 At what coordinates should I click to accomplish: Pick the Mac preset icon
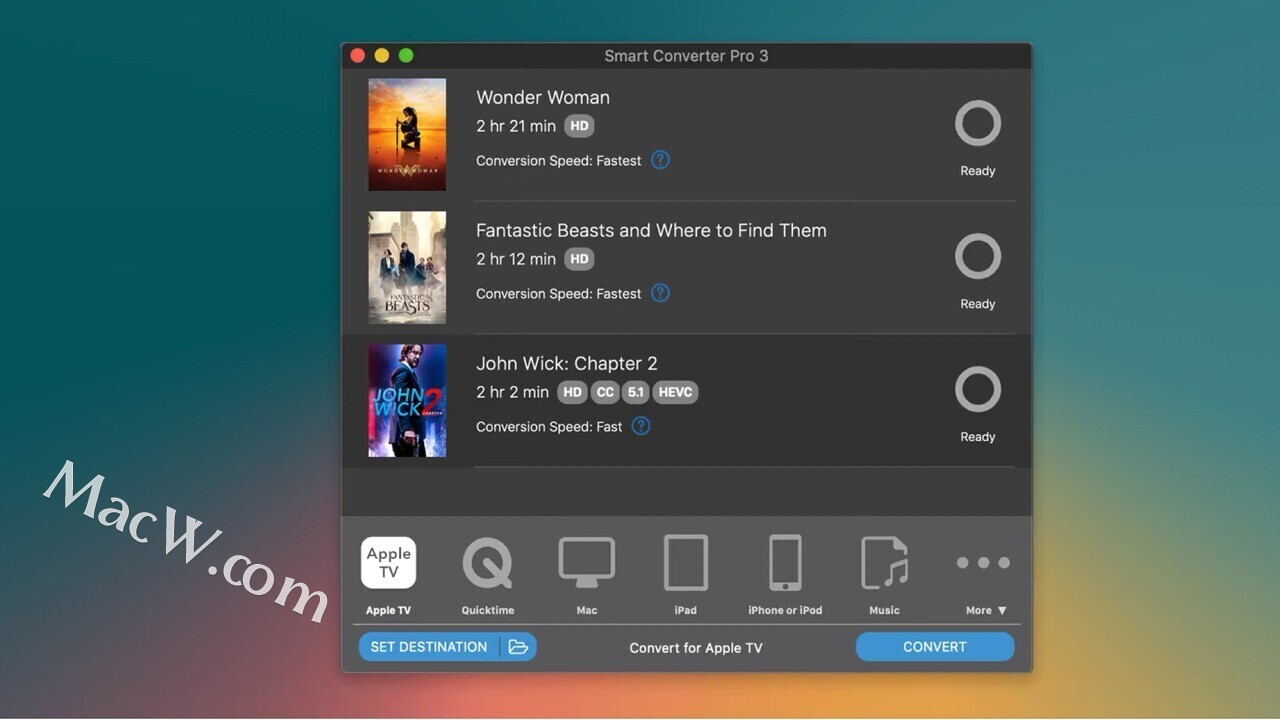[x=586, y=563]
